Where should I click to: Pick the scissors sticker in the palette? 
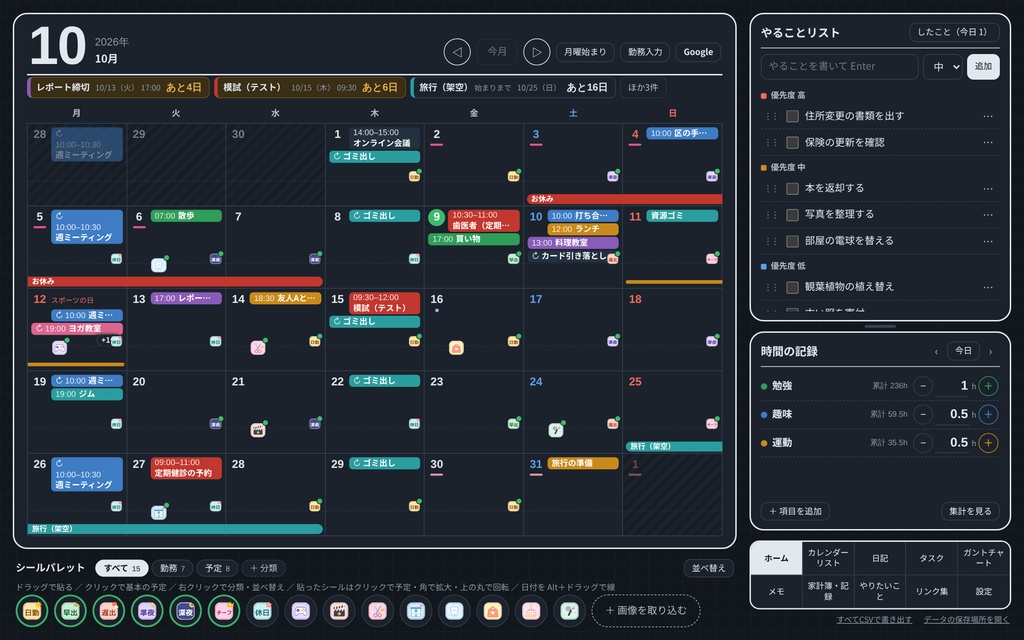point(377,612)
